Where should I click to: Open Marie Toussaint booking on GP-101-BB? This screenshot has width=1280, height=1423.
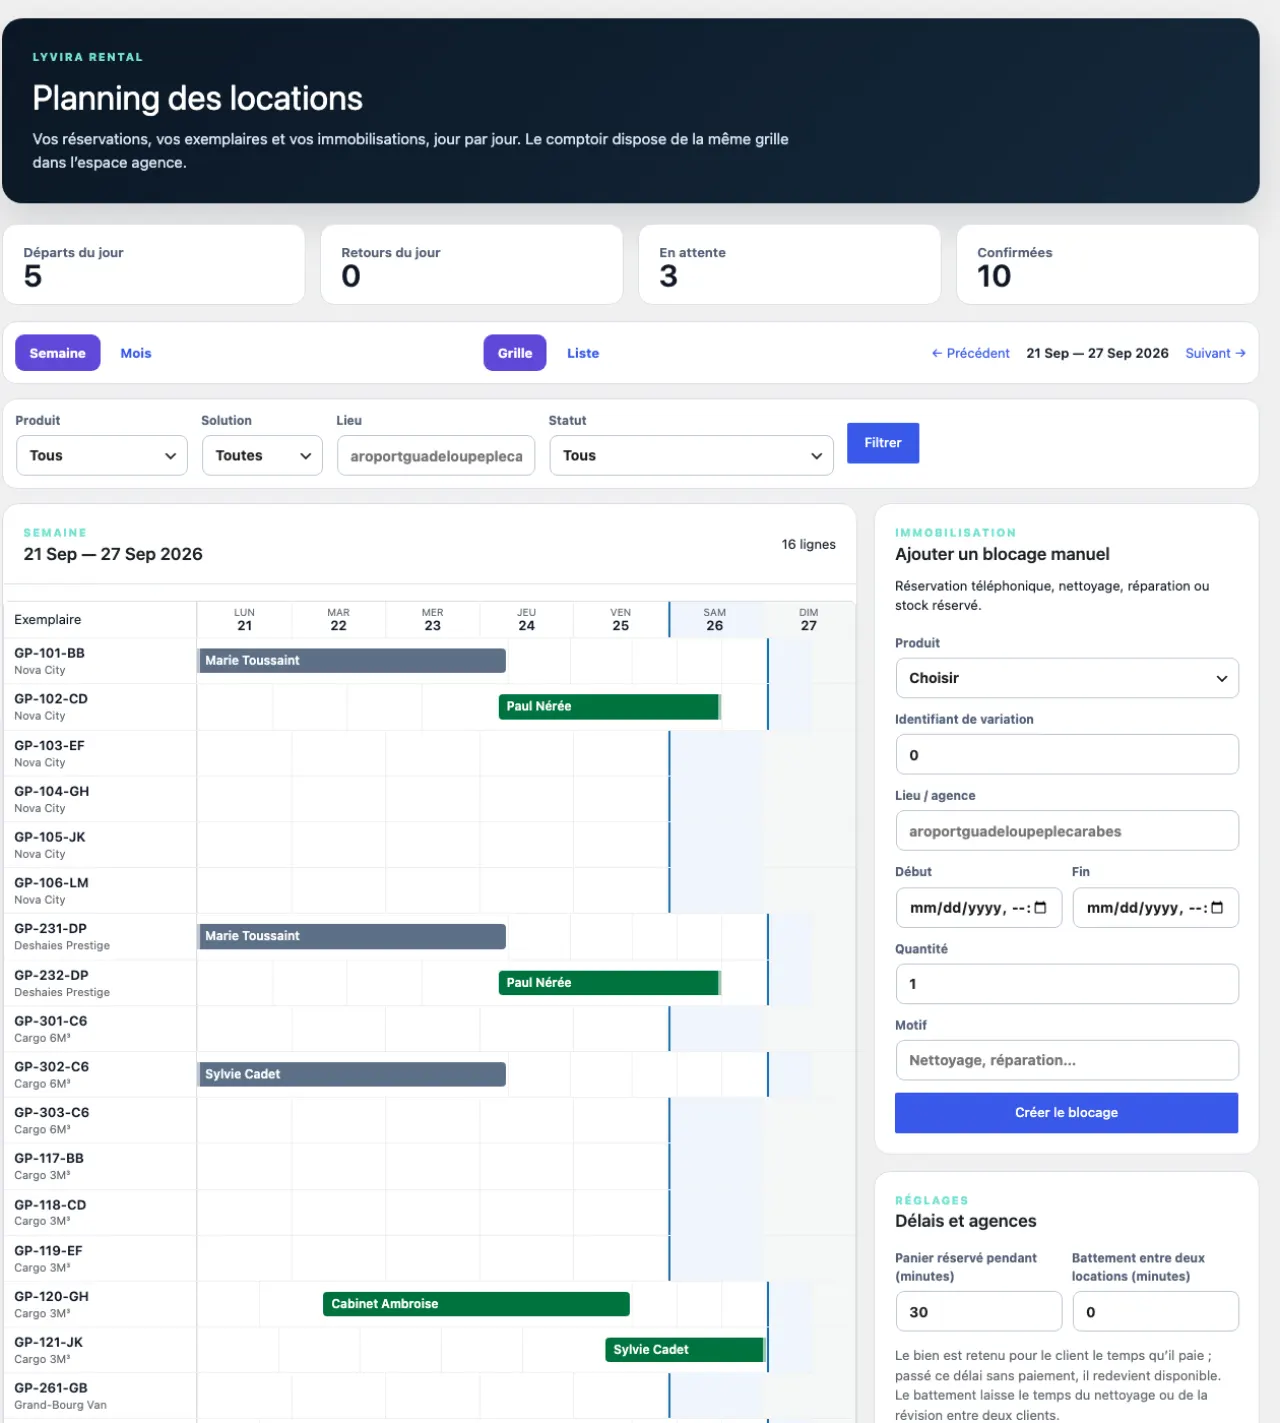point(352,661)
